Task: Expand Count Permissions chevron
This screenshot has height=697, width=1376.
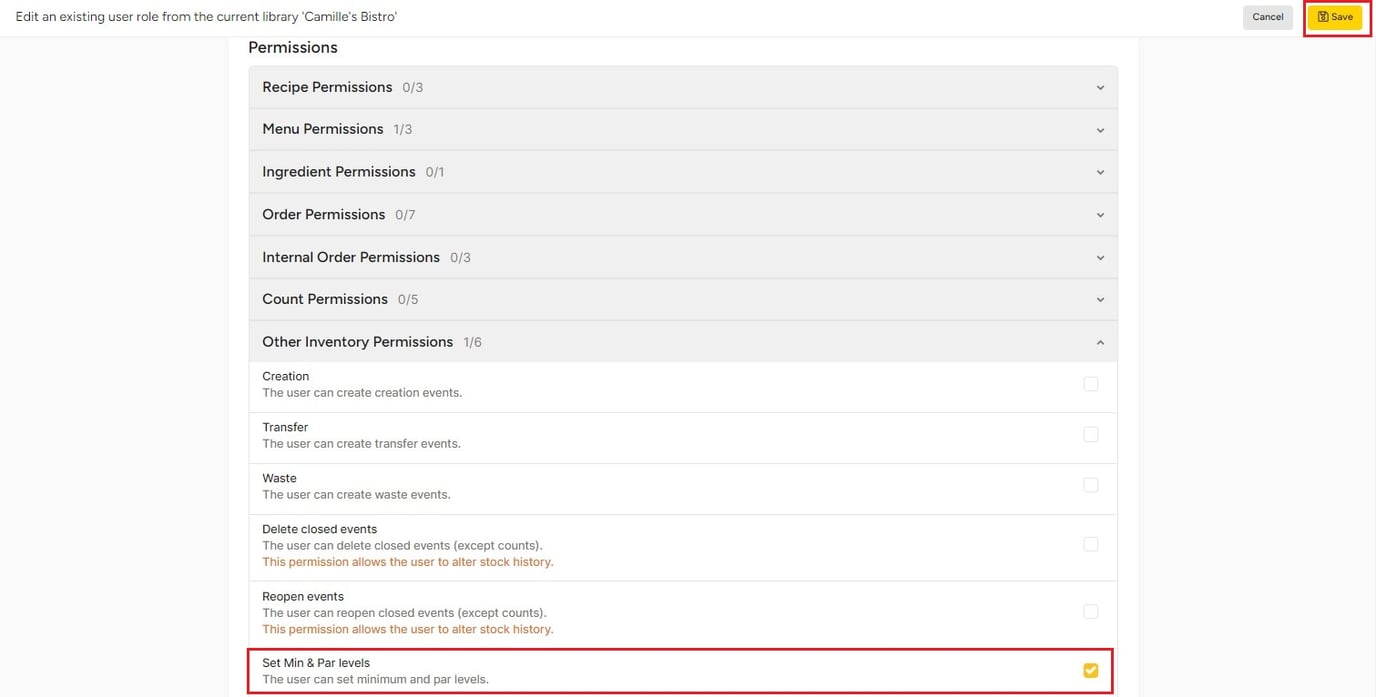Action: [x=1100, y=300]
